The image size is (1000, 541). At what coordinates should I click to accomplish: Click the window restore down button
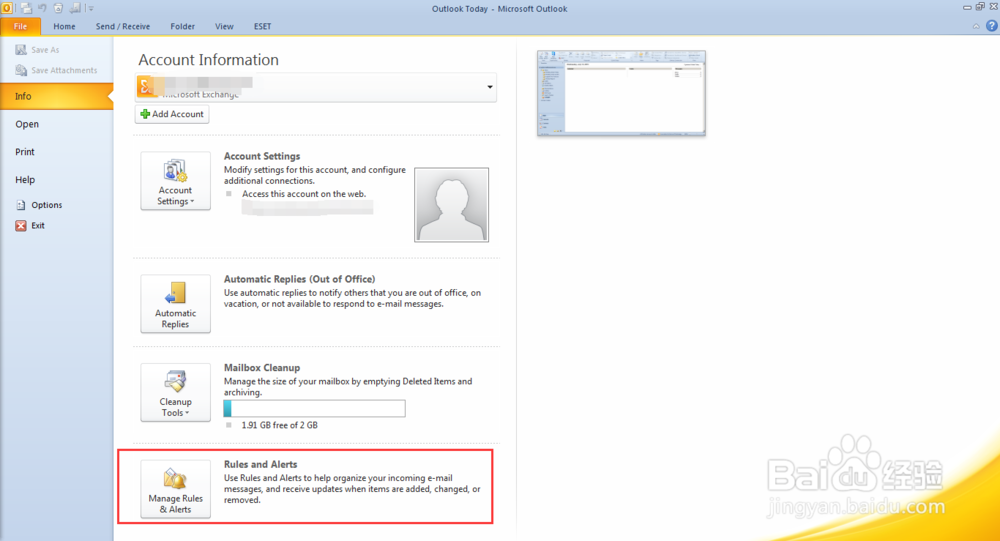point(980,7)
